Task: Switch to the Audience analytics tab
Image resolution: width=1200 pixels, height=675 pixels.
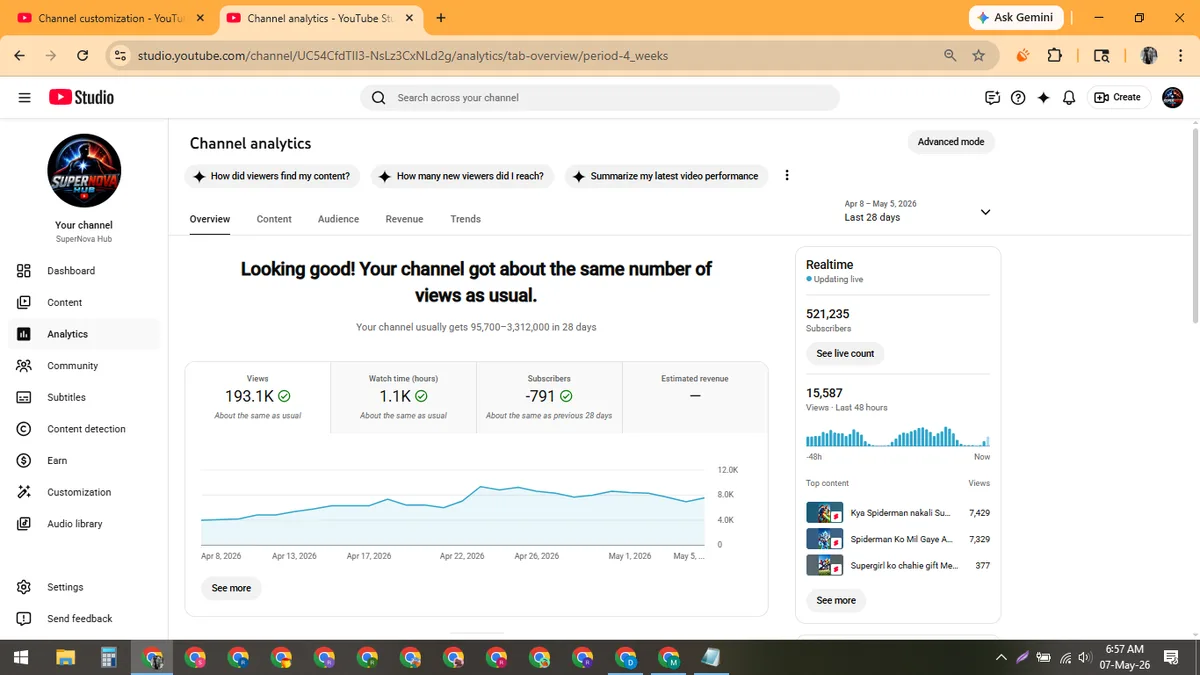Action: point(338,219)
